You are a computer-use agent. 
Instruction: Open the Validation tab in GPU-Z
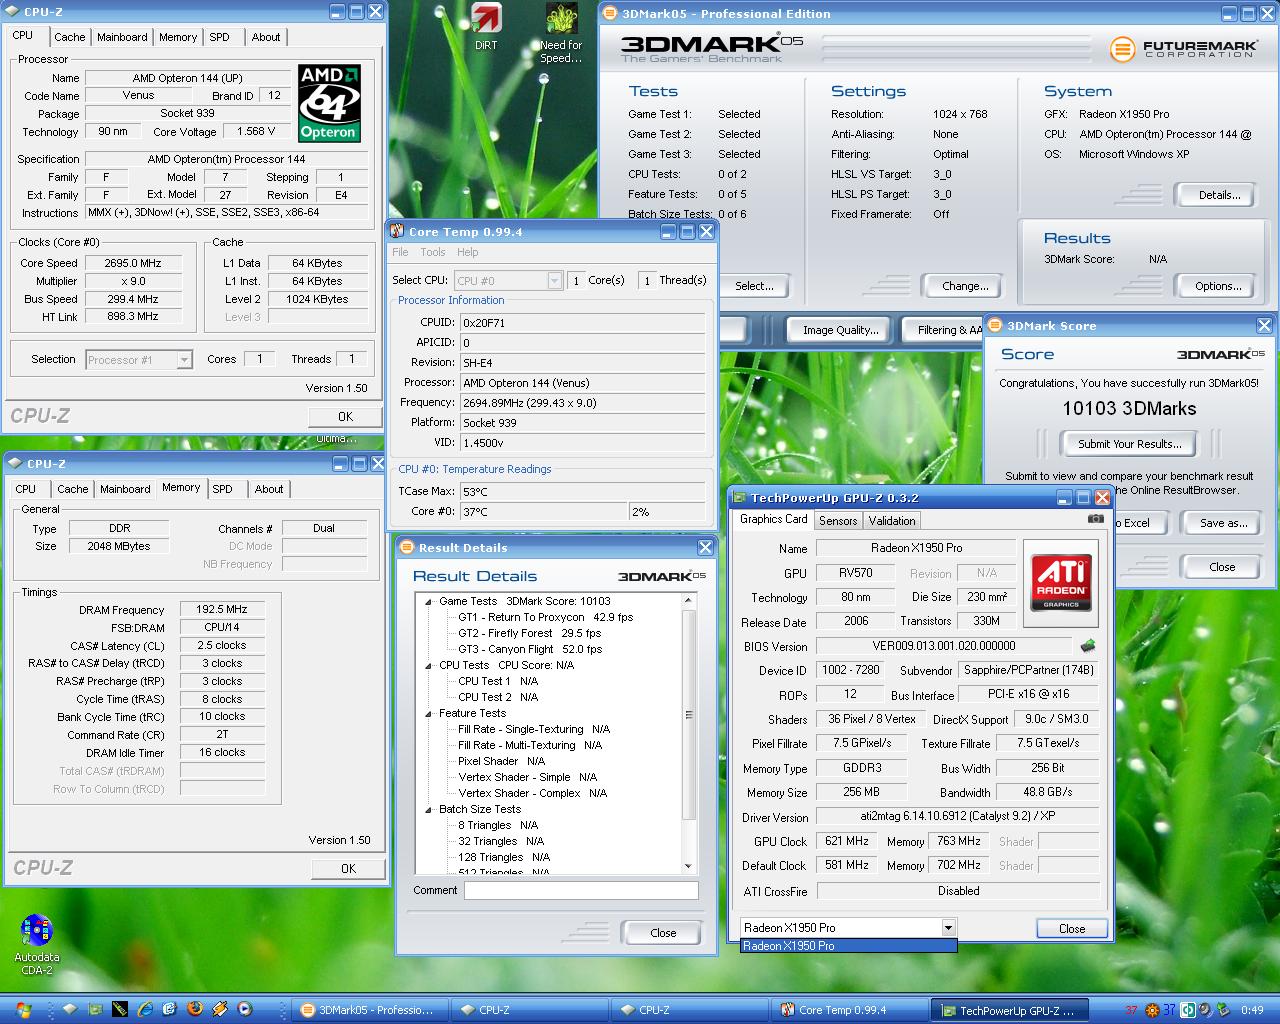[891, 521]
